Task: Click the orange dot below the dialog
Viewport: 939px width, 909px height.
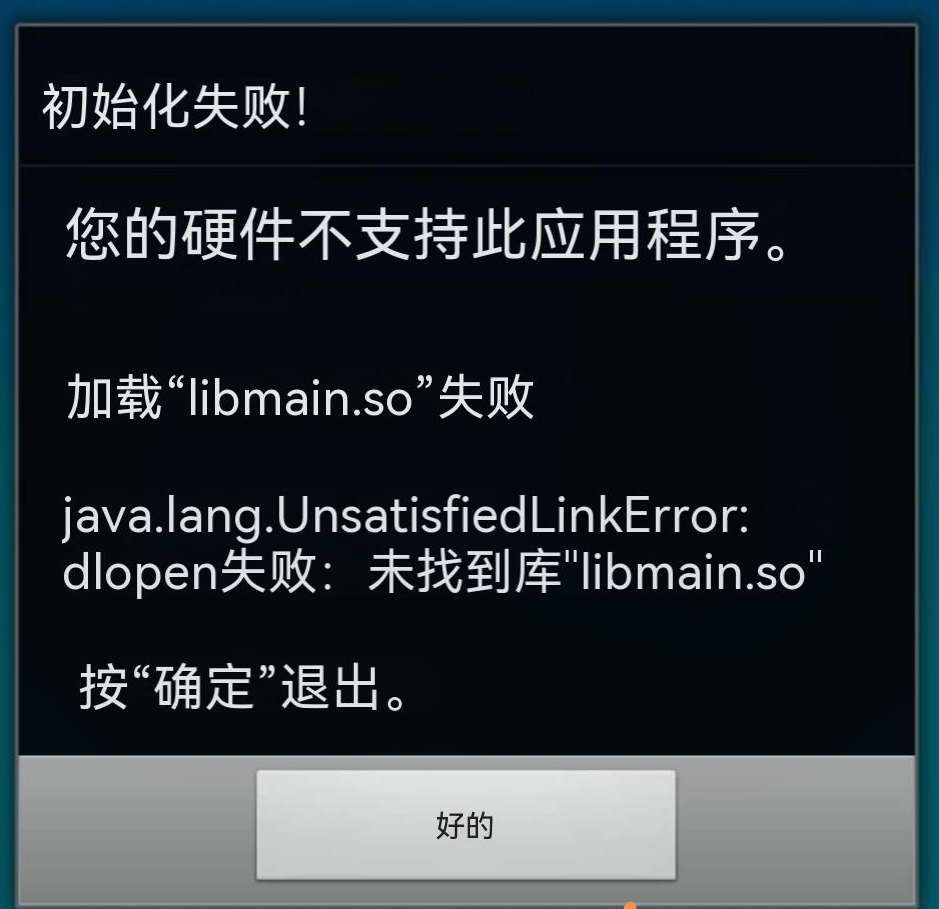Action: click(x=629, y=905)
